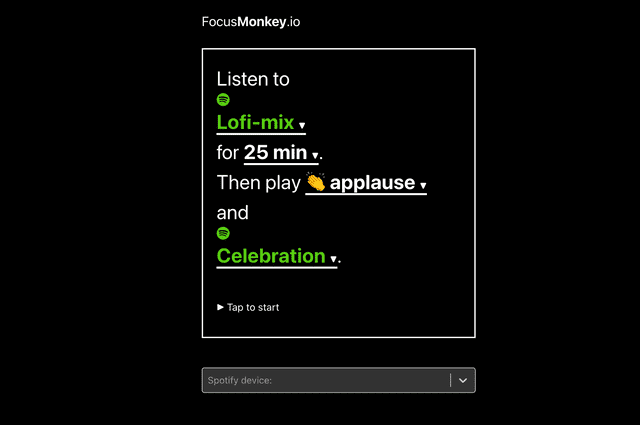Viewport: 640px width, 425px height.
Task: Click into the Spotify device field
Action: 338,380
